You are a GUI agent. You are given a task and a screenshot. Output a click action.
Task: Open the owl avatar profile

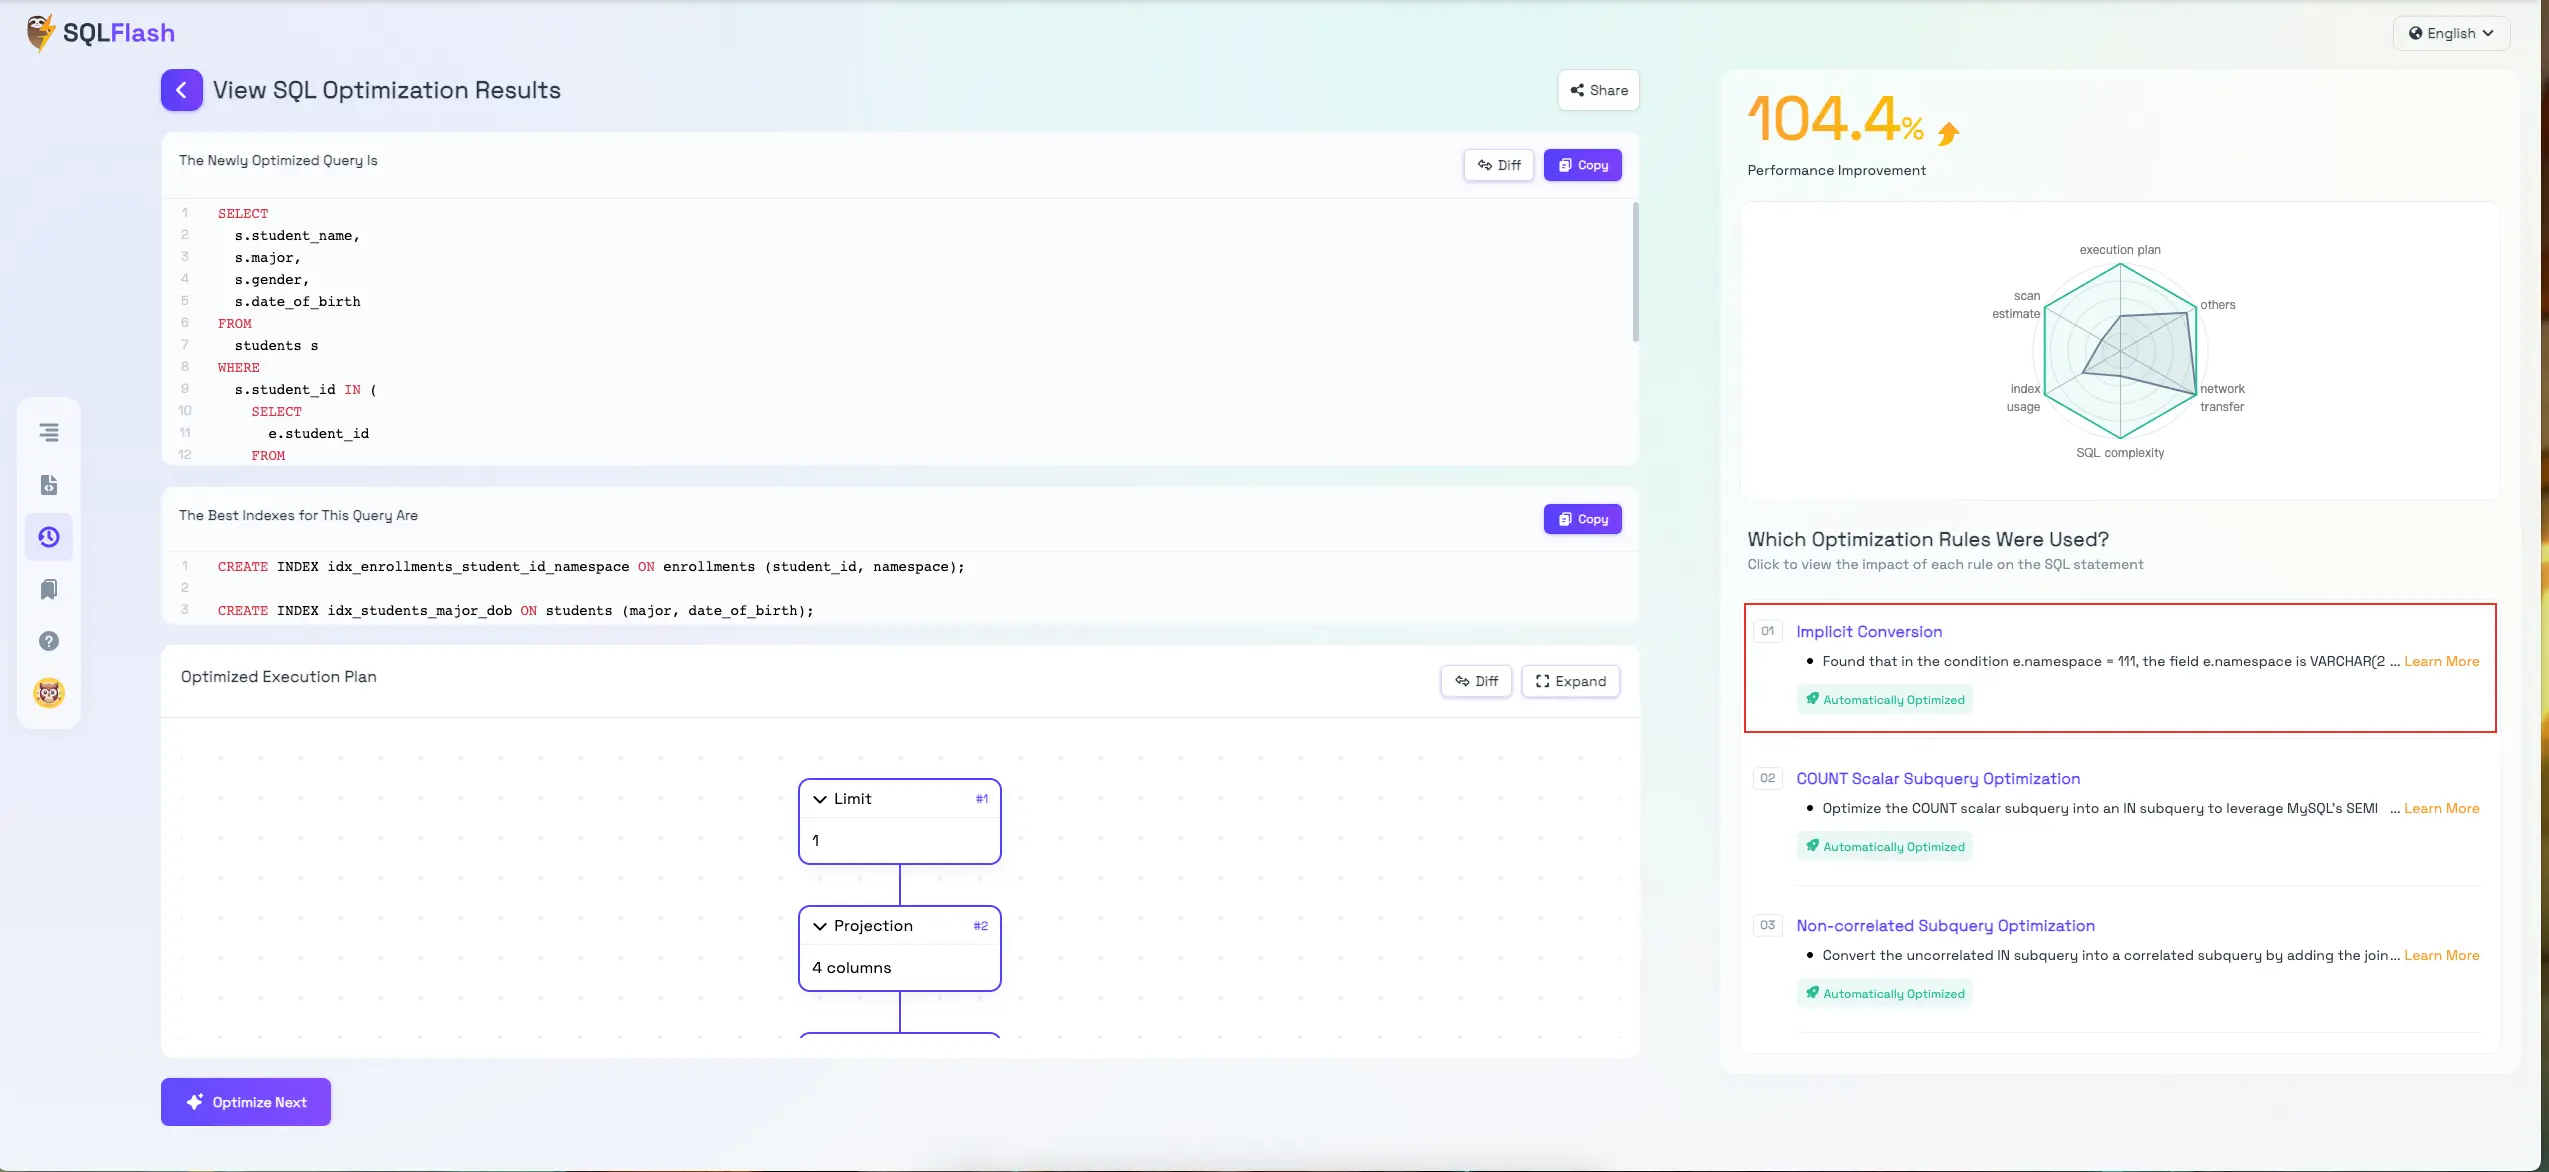[49, 692]
